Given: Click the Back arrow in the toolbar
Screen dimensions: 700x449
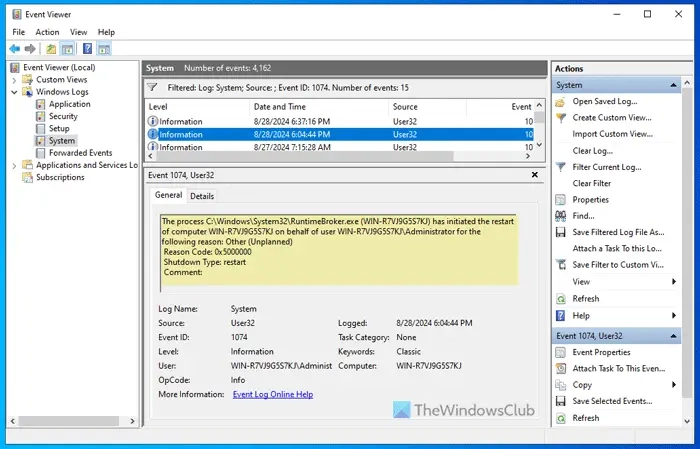Looking at the screenshot, I should click(15, 48).
